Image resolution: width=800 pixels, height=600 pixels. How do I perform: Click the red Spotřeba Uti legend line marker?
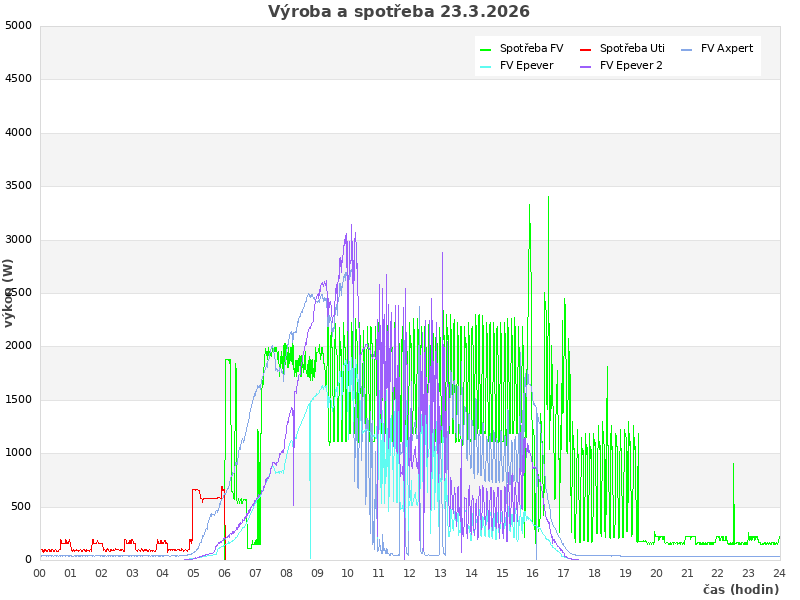(x=586, y=49)
